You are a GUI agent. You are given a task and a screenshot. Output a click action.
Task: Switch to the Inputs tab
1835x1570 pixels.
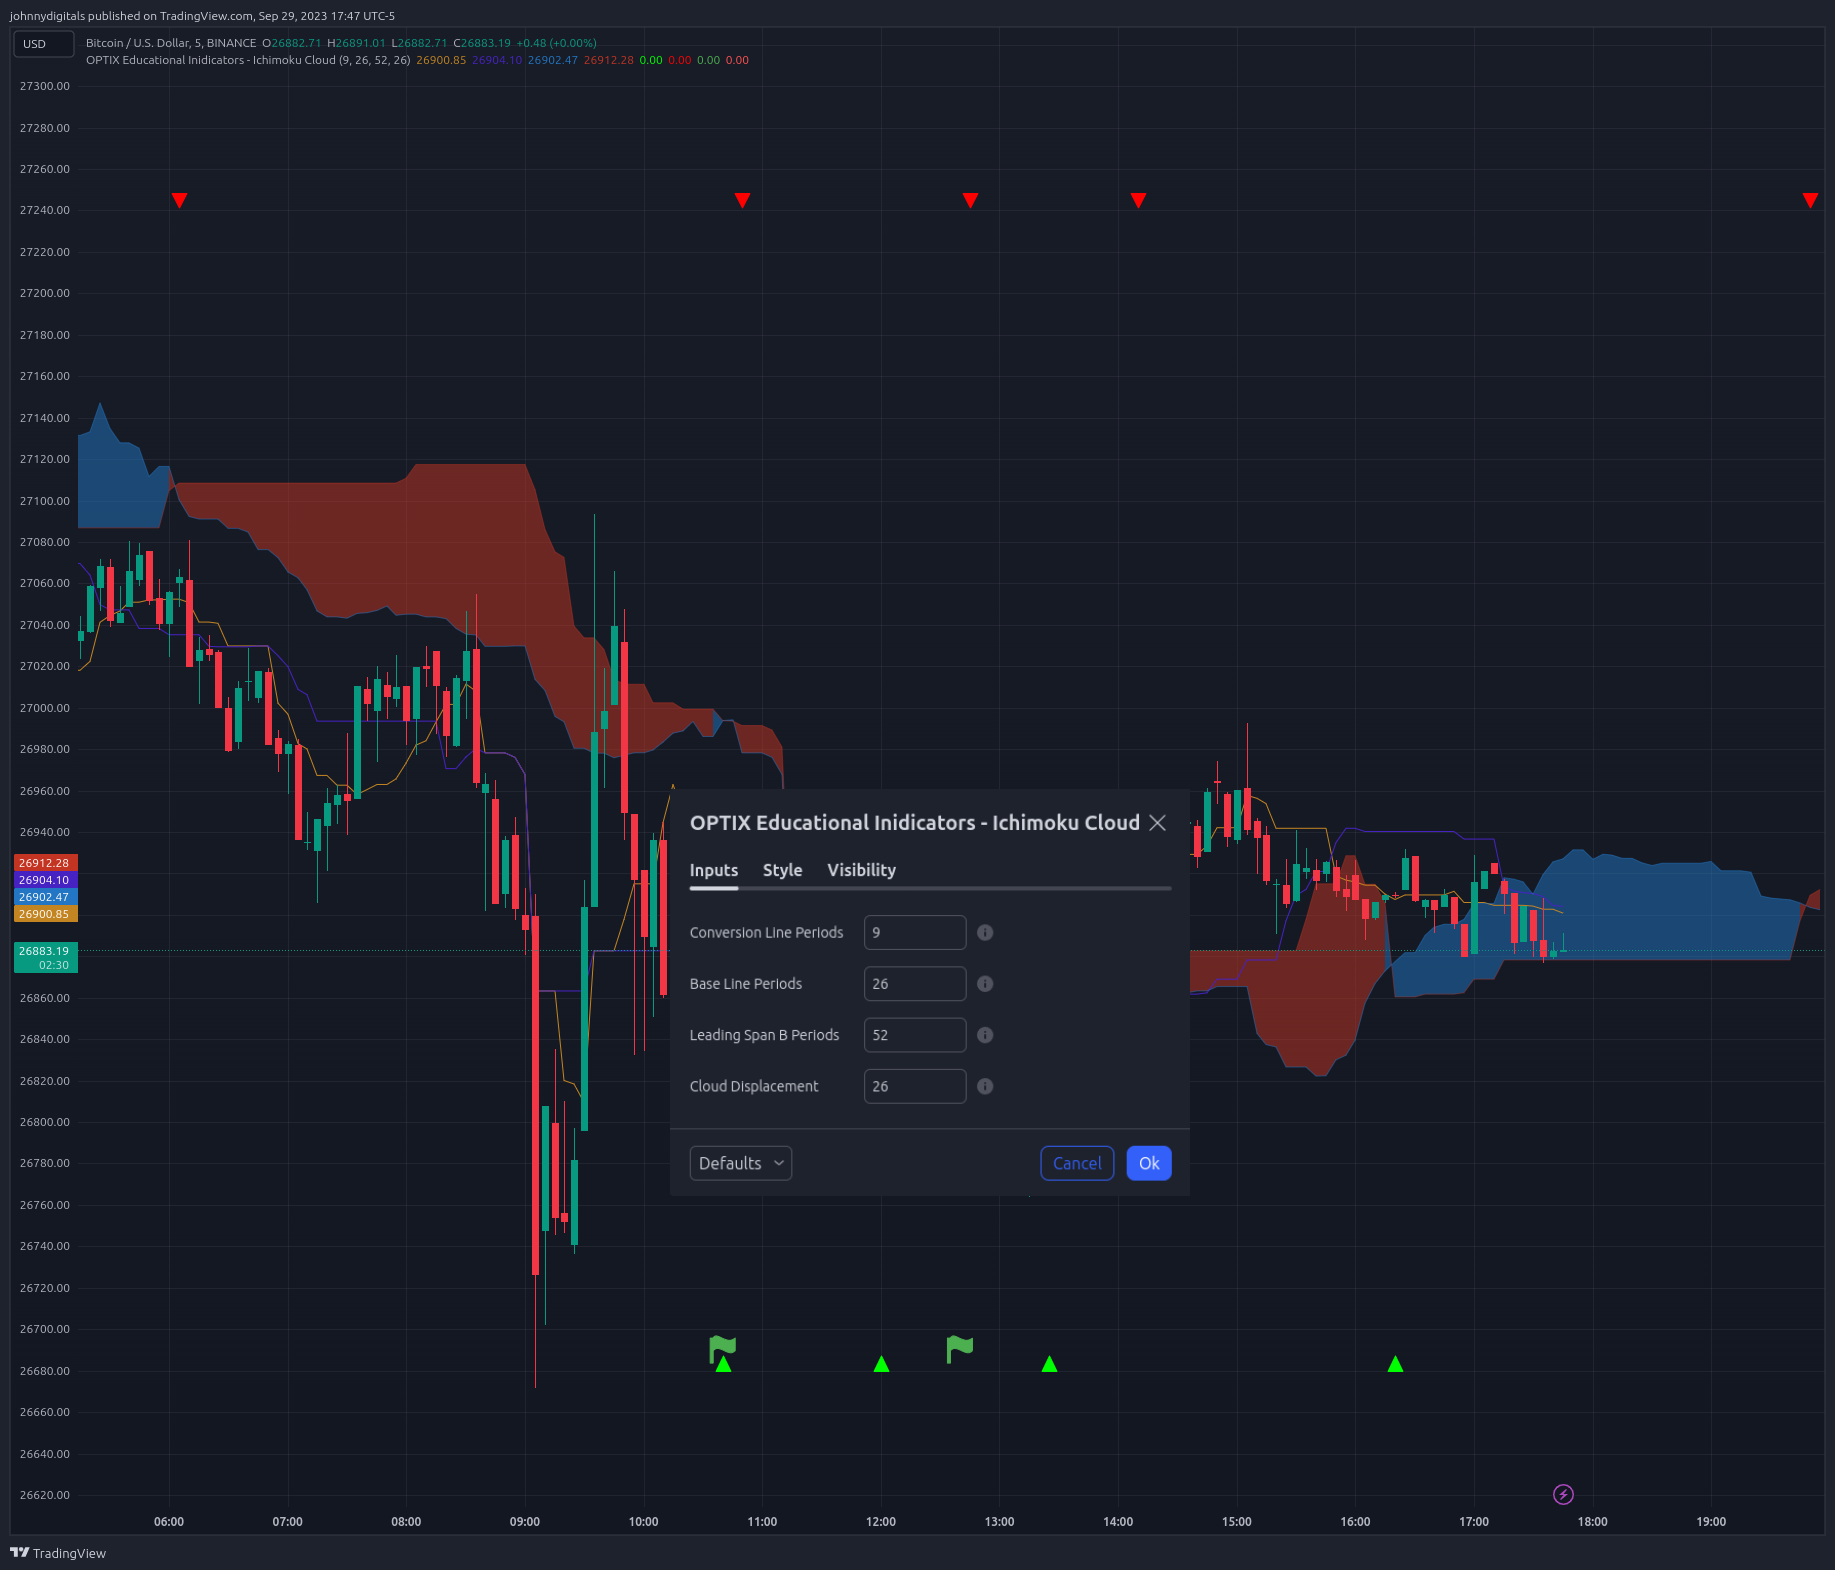click(714, 870)
